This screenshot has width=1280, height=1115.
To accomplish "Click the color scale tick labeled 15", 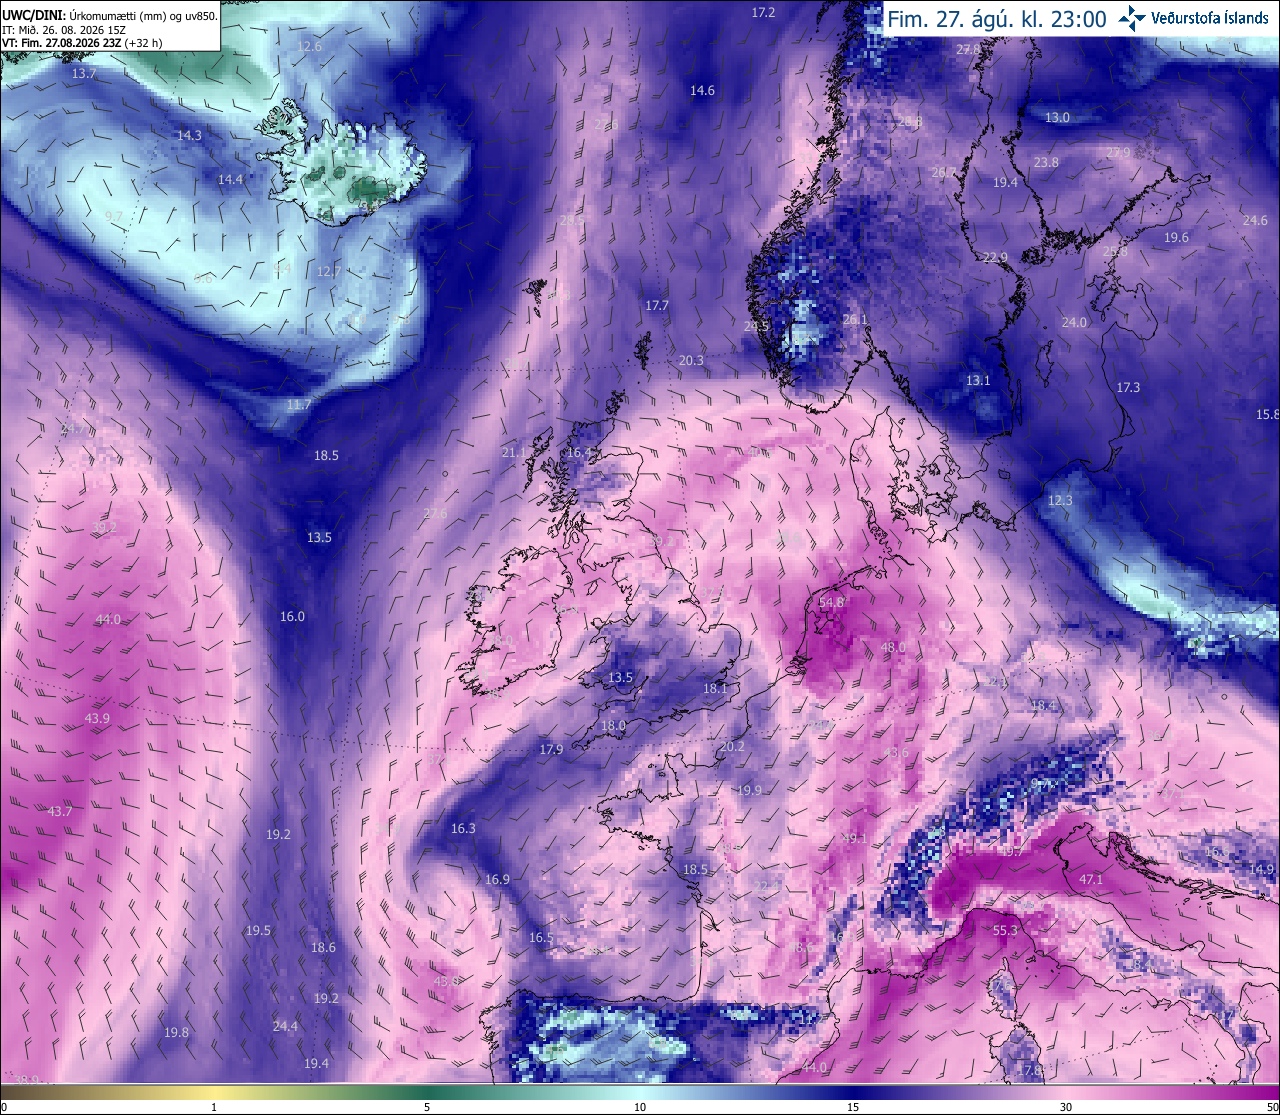I will (x=853, y=1107).
